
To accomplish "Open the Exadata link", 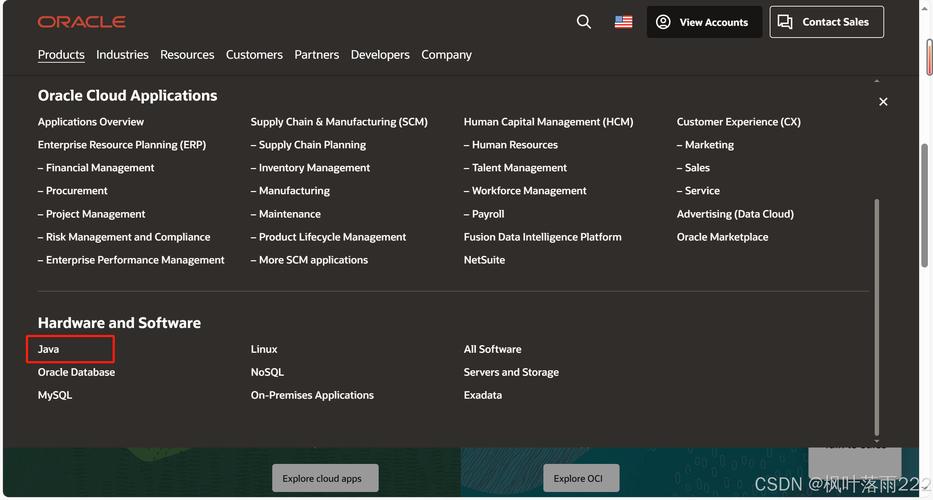I will pos(483,395).
